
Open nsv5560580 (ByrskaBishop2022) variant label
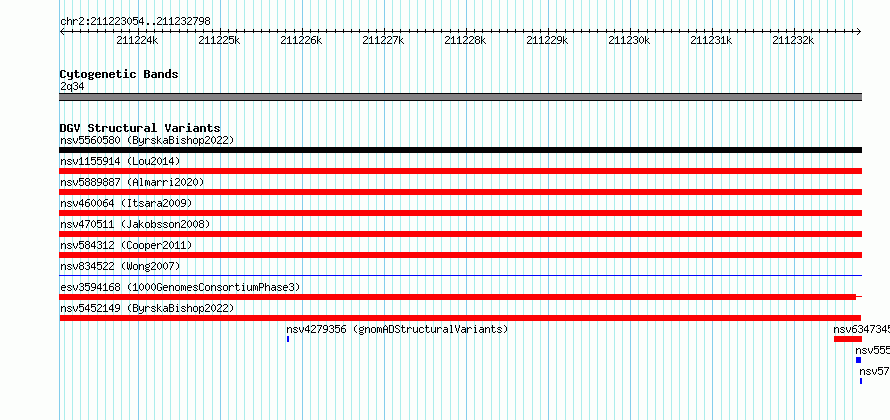coord(147,140)
